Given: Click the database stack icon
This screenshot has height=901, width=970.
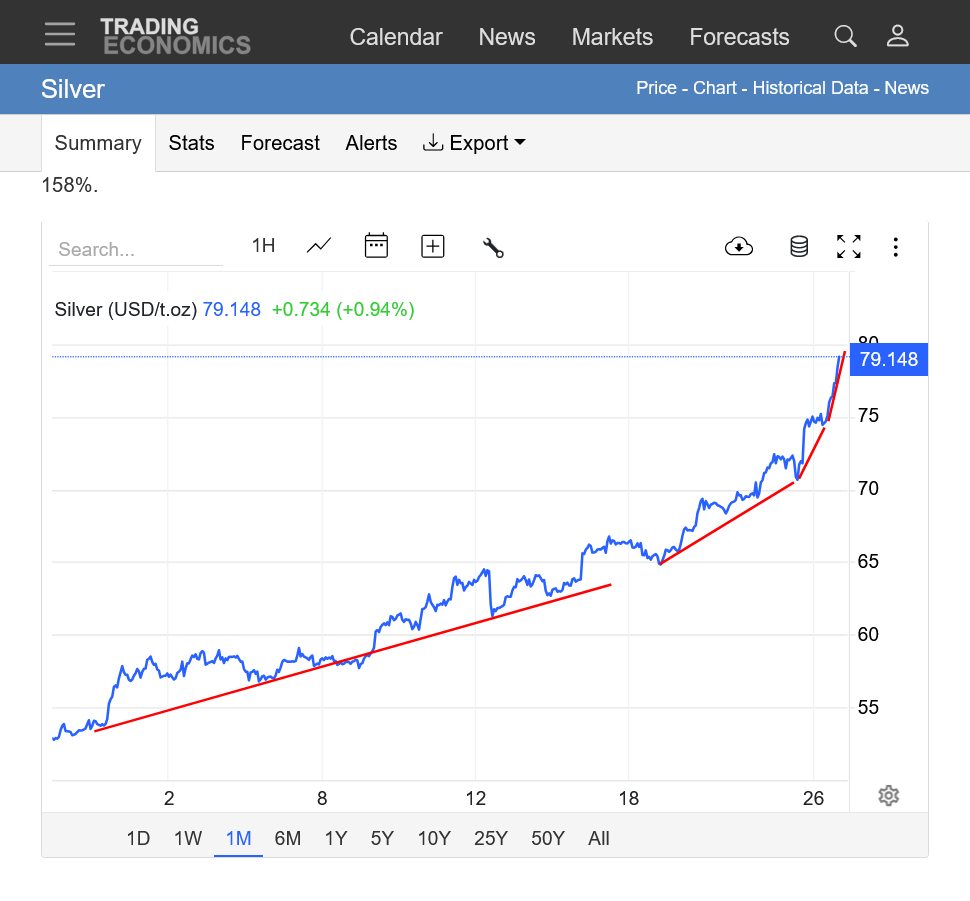Looking at the screenshot, I should (x=798, y=246).
